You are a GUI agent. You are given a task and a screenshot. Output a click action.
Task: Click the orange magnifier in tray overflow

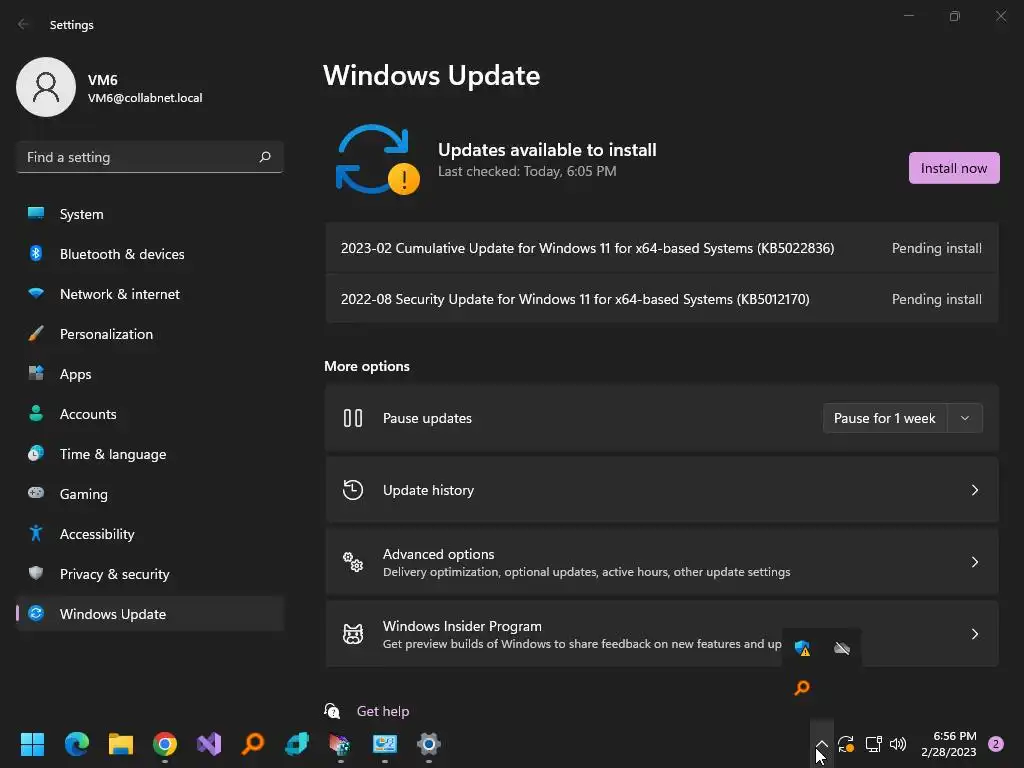(802, 687)
